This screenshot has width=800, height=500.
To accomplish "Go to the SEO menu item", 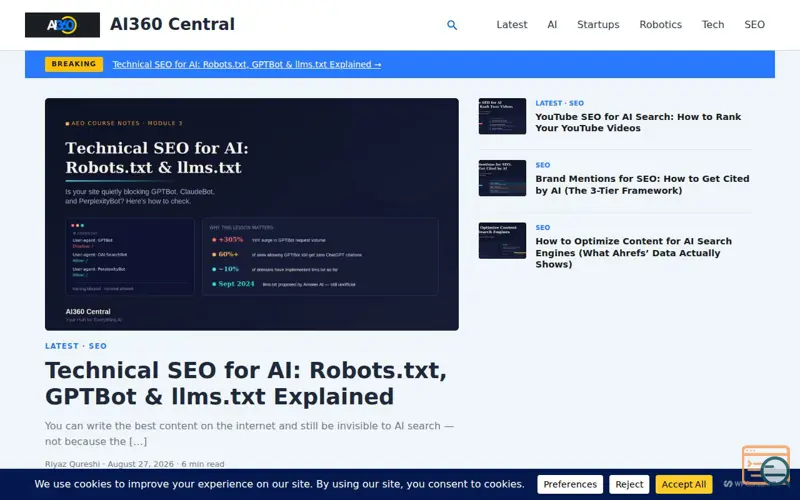I will [x=754, y=24].
